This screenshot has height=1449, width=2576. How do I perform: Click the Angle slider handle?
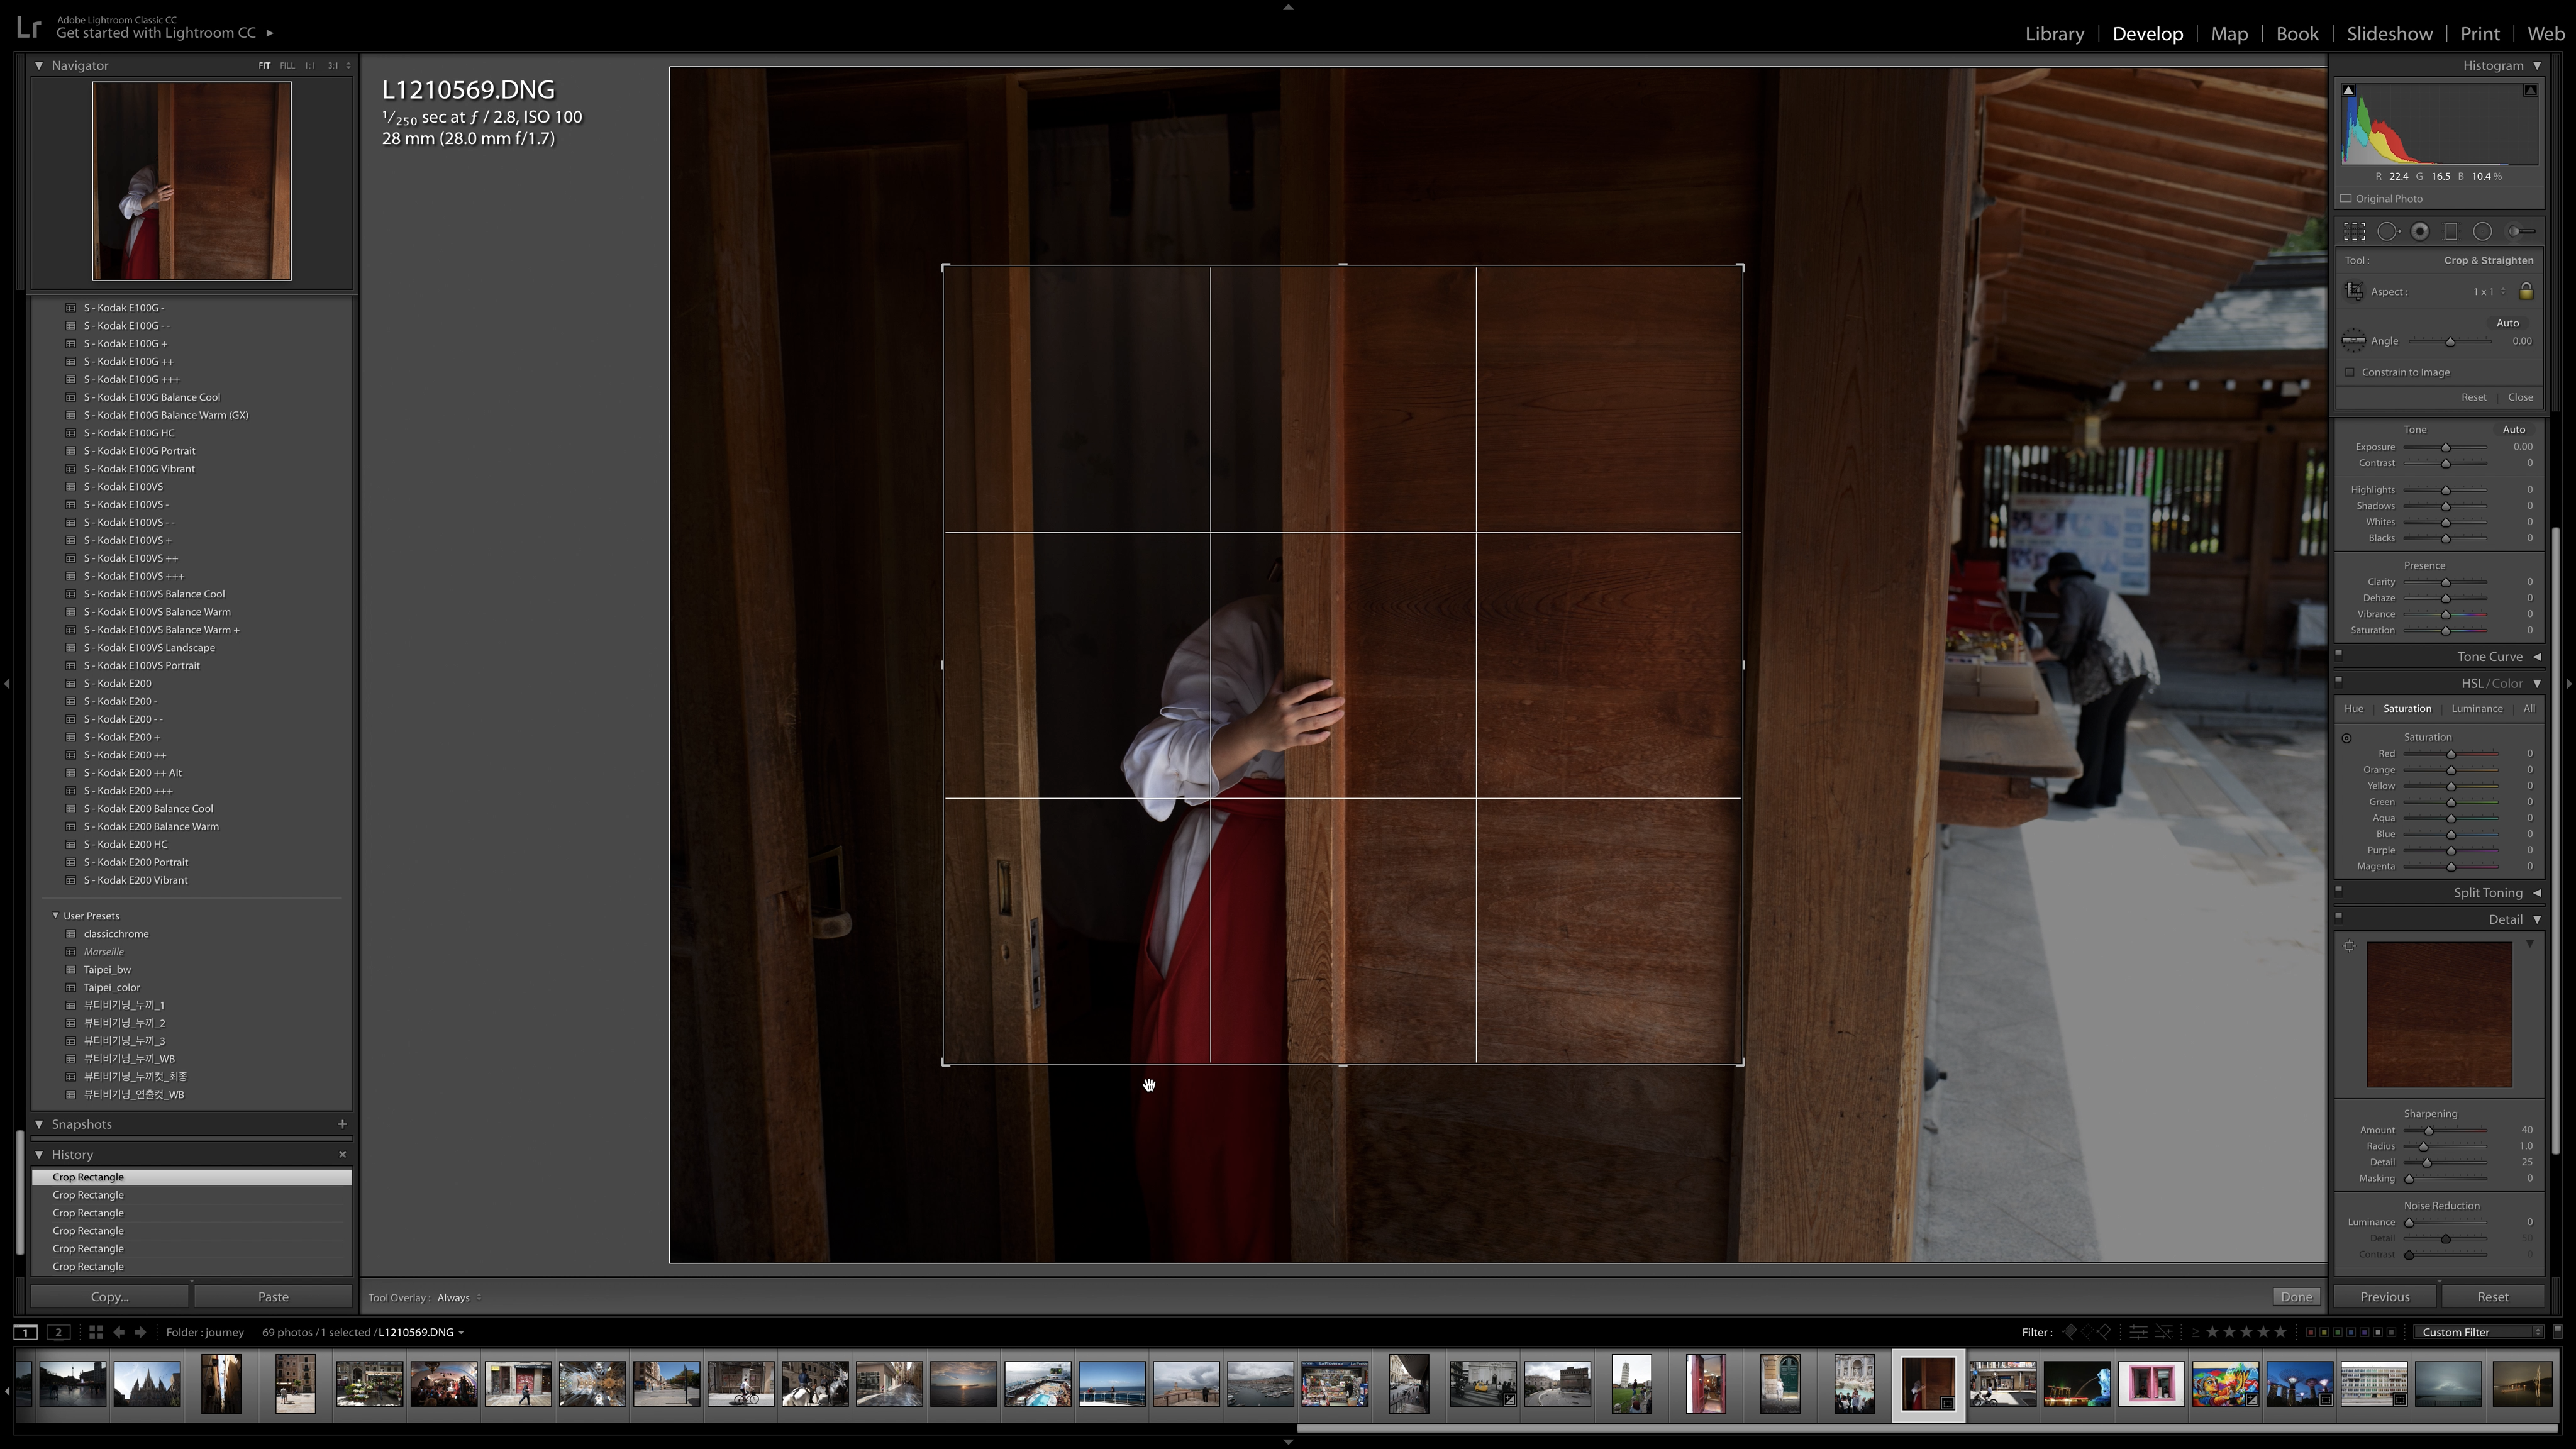pos(2450,342)
